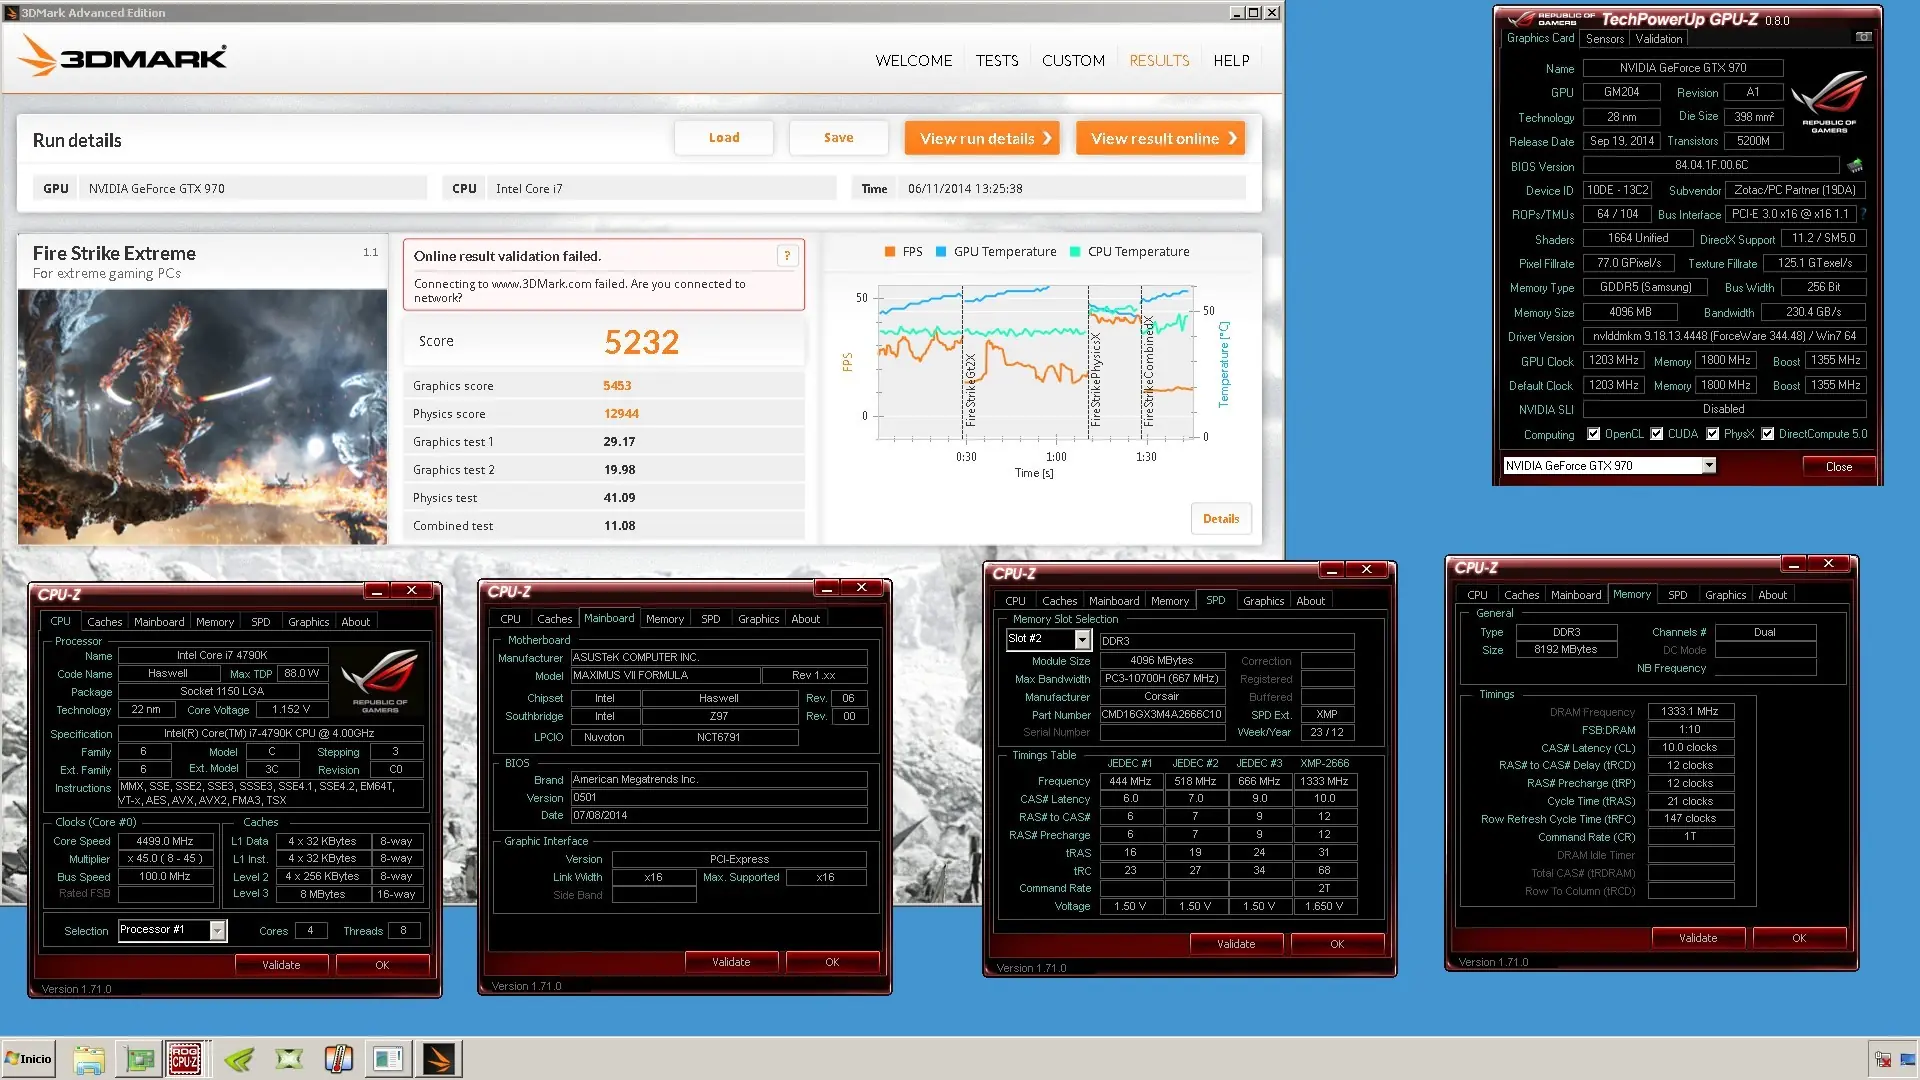Click OK in the CPU-Z mainboard window
Viewport: 1920px width, 1080px height.
[x=832, y=962]
